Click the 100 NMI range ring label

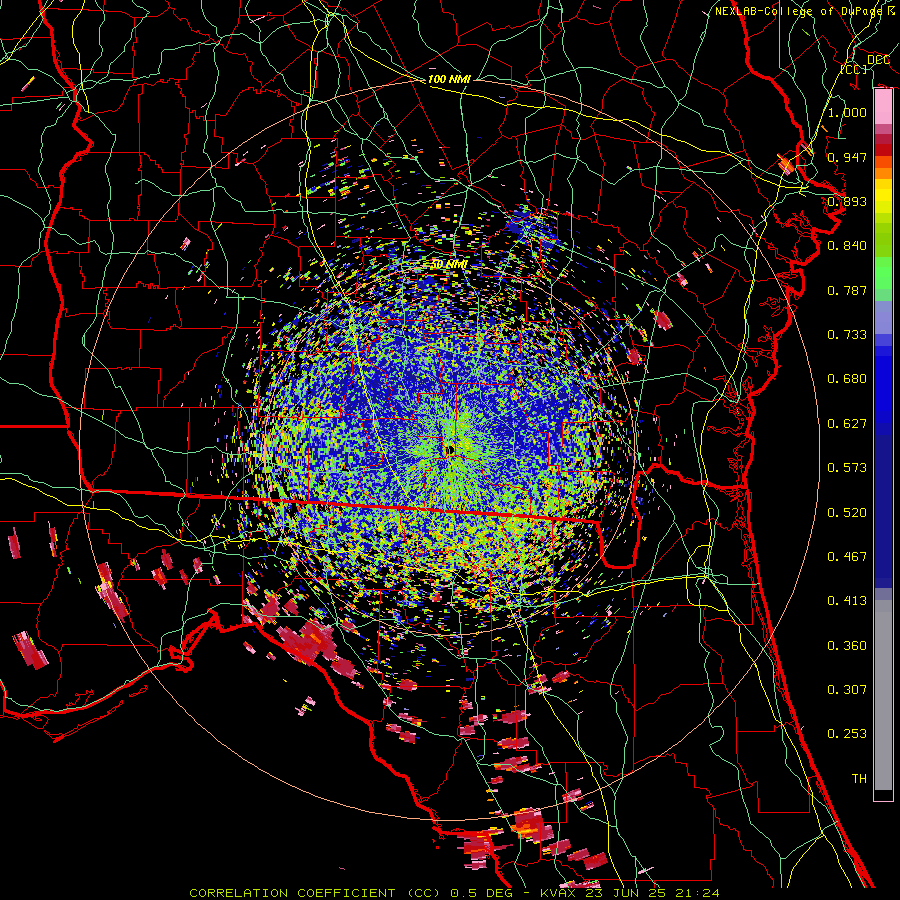pyautogui.click(x=449, y=79)
